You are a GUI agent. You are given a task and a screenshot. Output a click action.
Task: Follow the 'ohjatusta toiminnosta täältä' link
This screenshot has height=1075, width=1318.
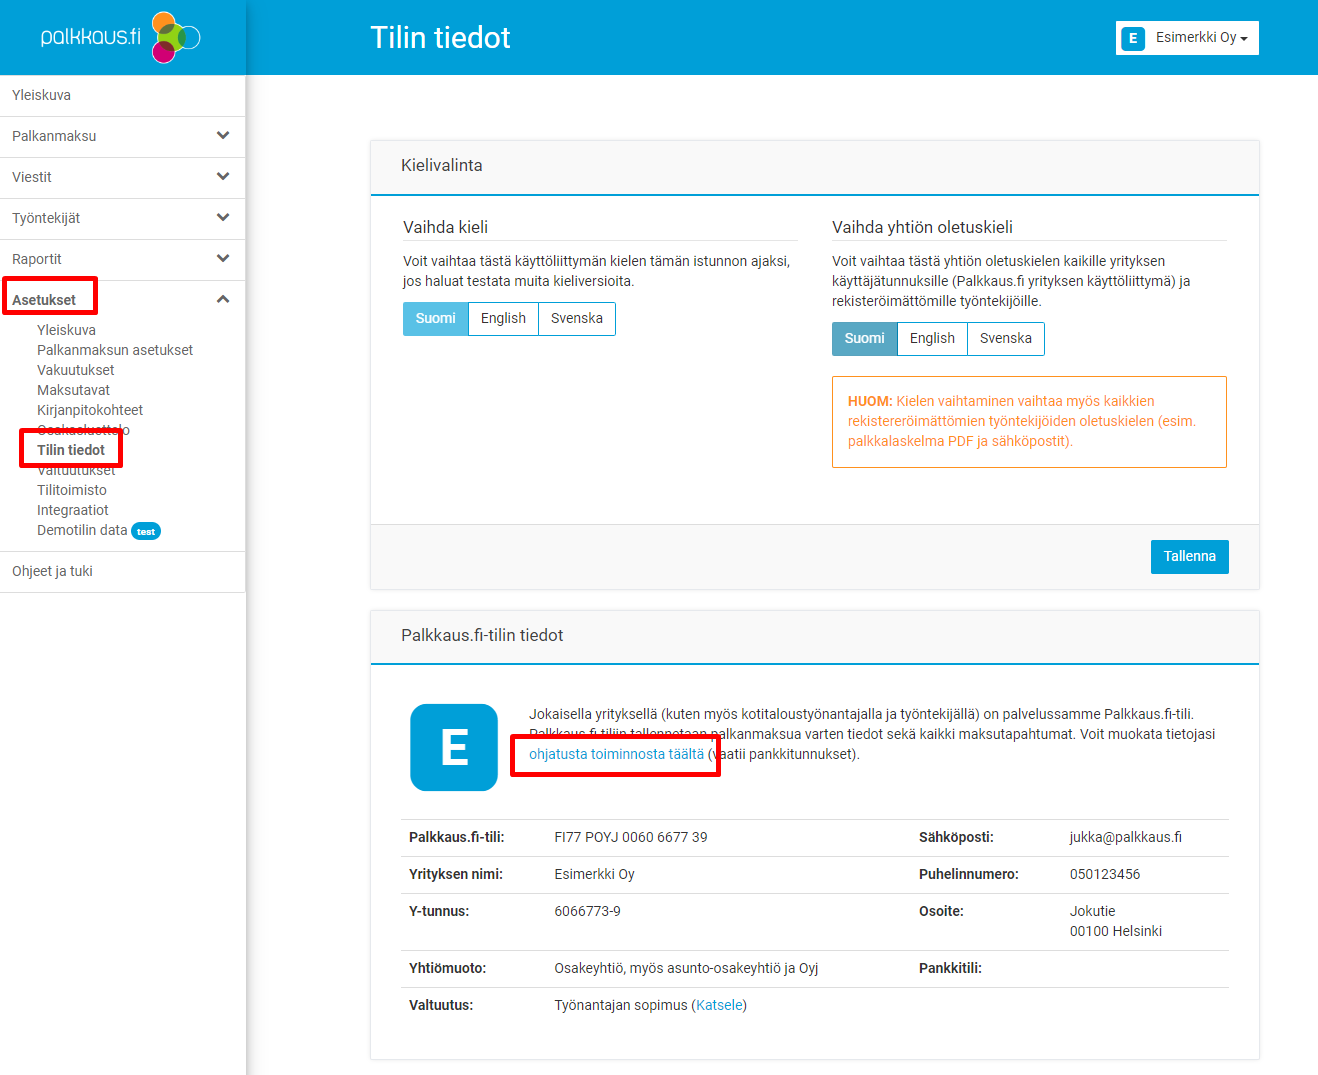(x=616, y=754)
